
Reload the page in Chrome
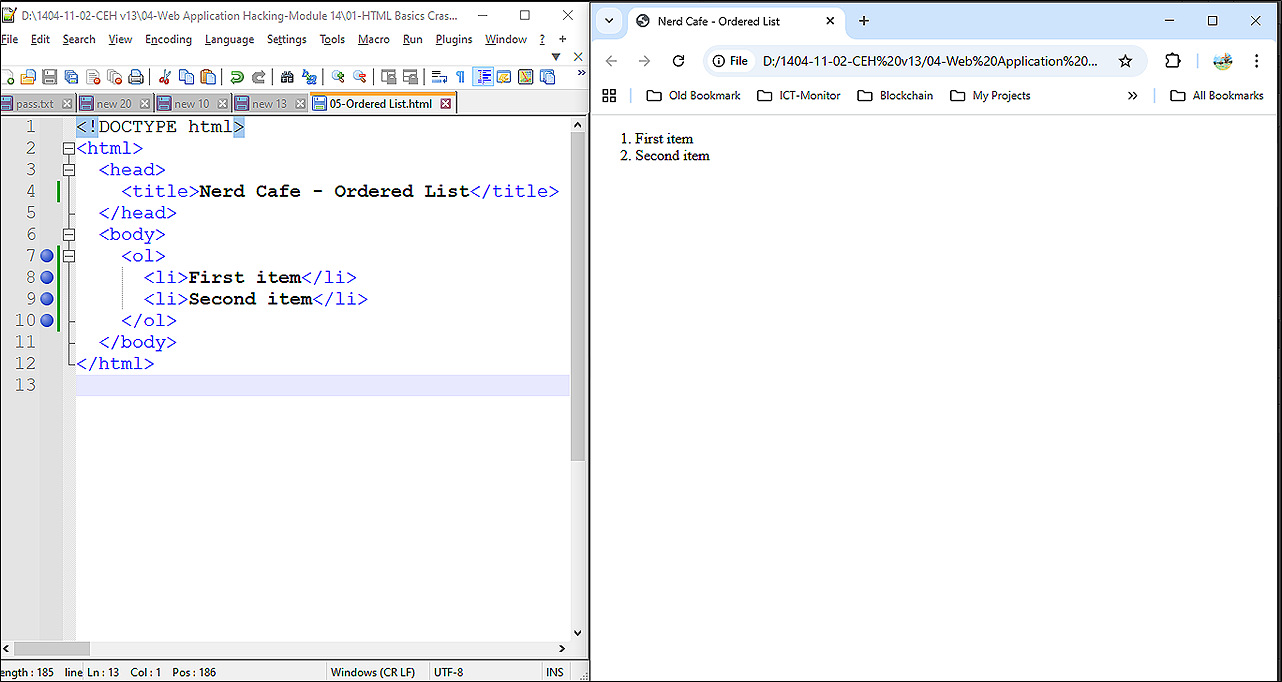pyautogui.click(x=678, y=61)
